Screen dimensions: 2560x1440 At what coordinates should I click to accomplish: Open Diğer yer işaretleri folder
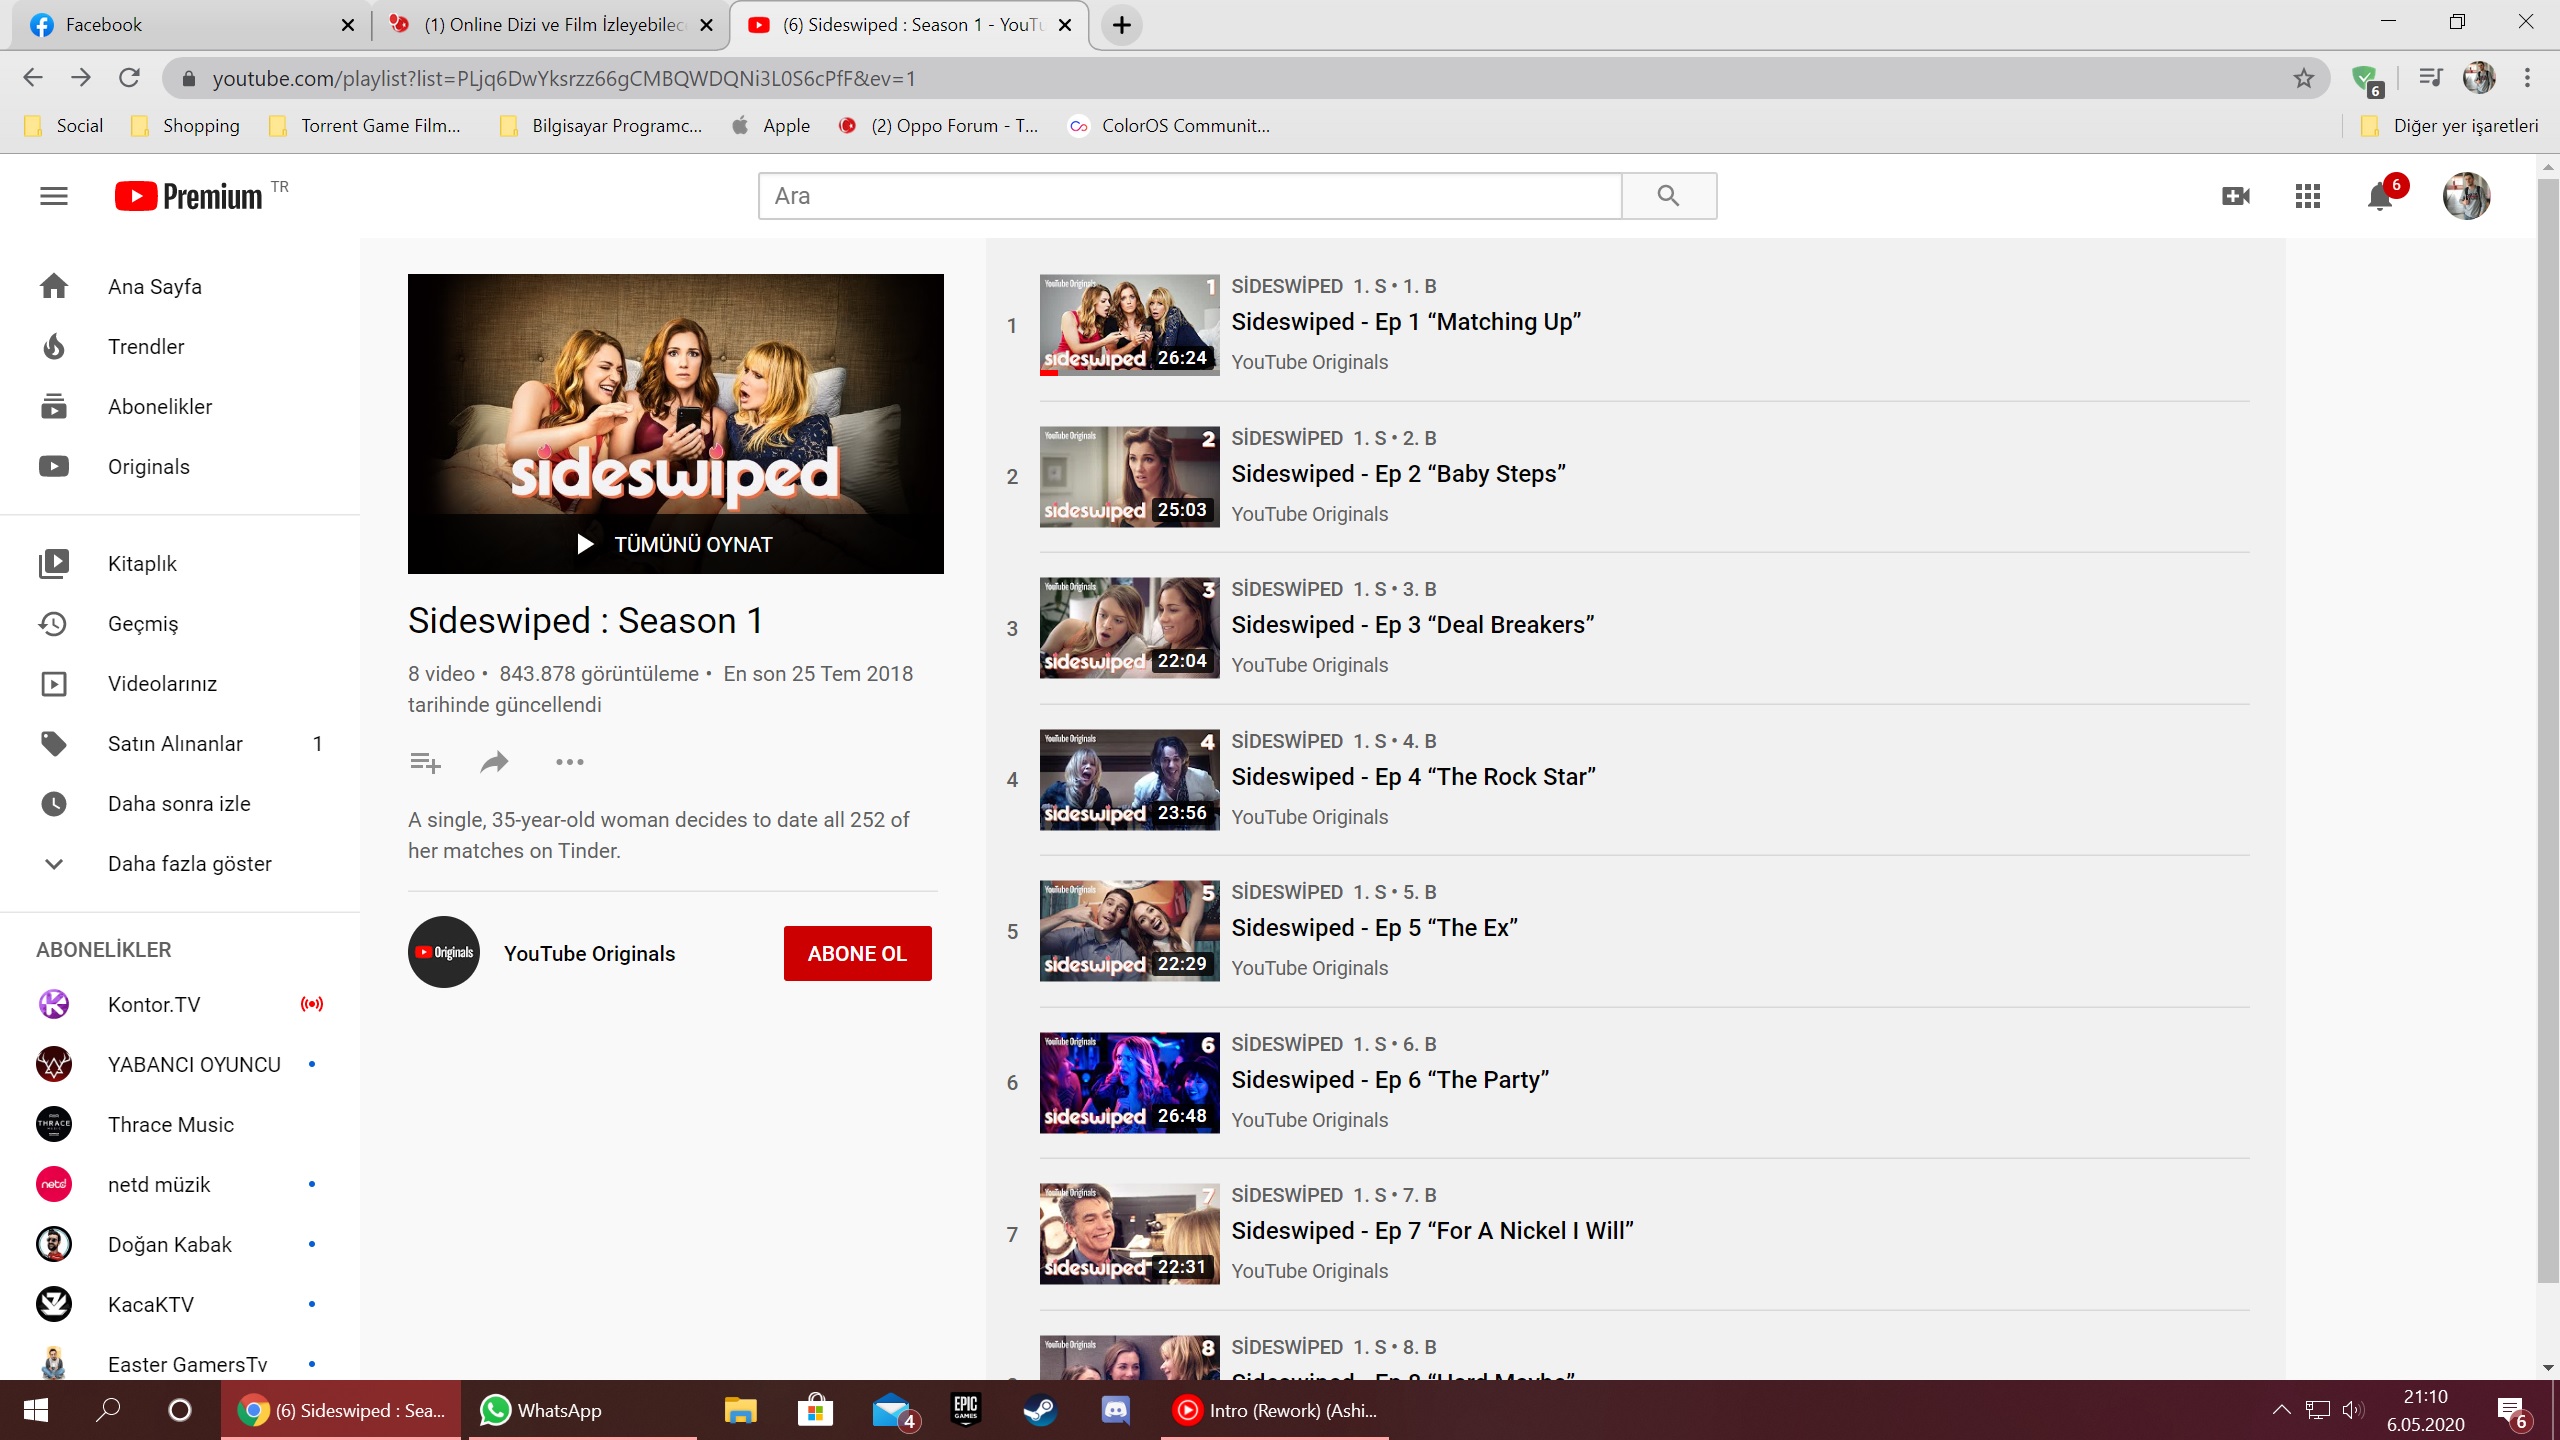pos(2450,126)
